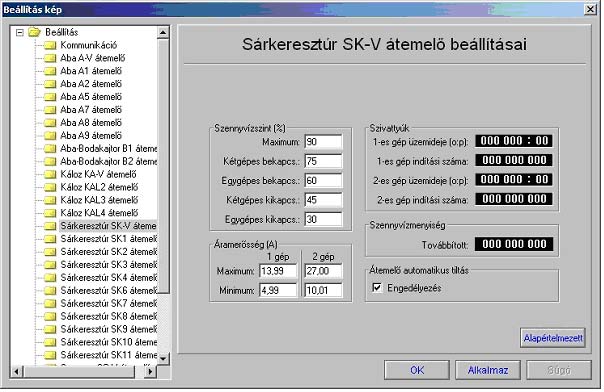Toggle the Engedélyezés checkbox

[377, 288]
